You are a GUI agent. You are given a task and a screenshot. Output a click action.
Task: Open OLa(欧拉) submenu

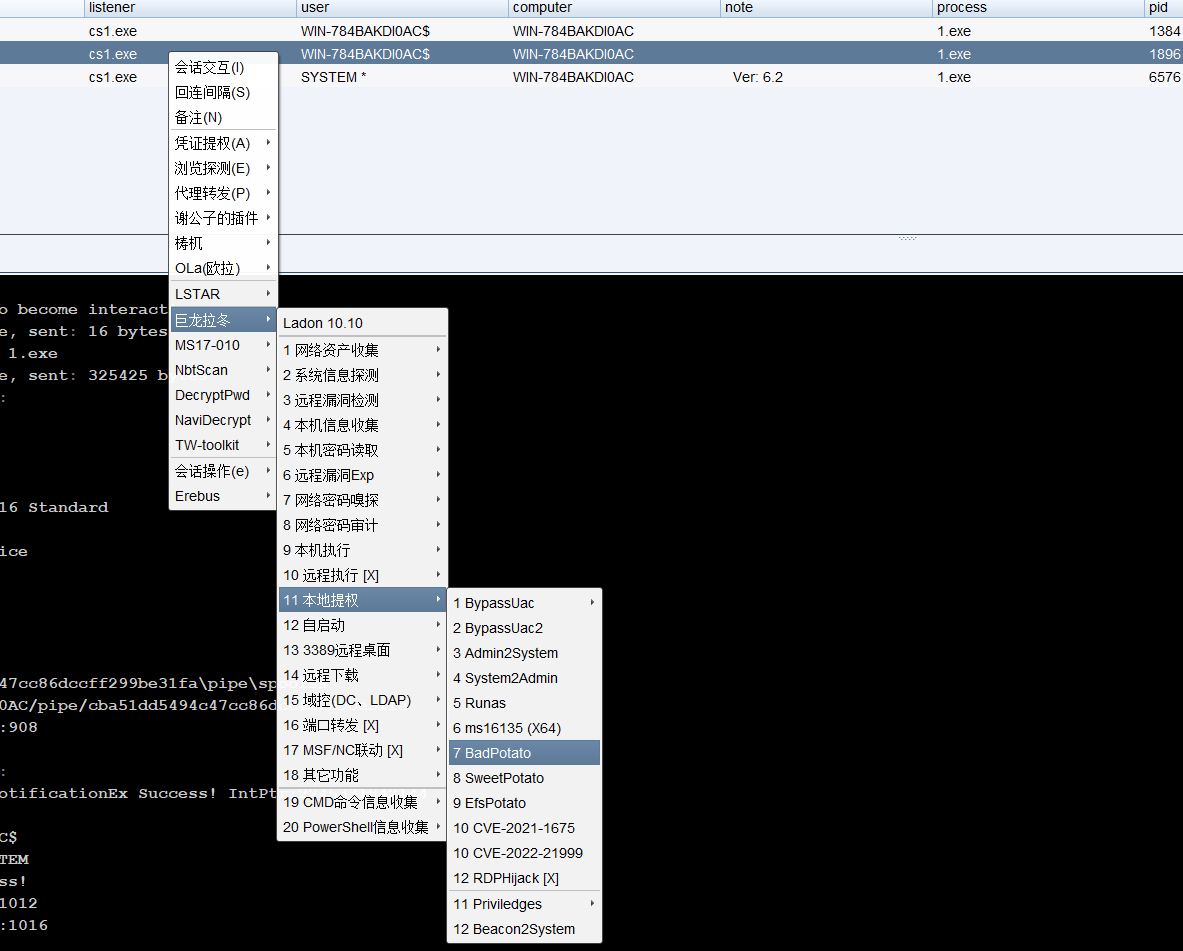pyautogui.click(x=223, y=268)
